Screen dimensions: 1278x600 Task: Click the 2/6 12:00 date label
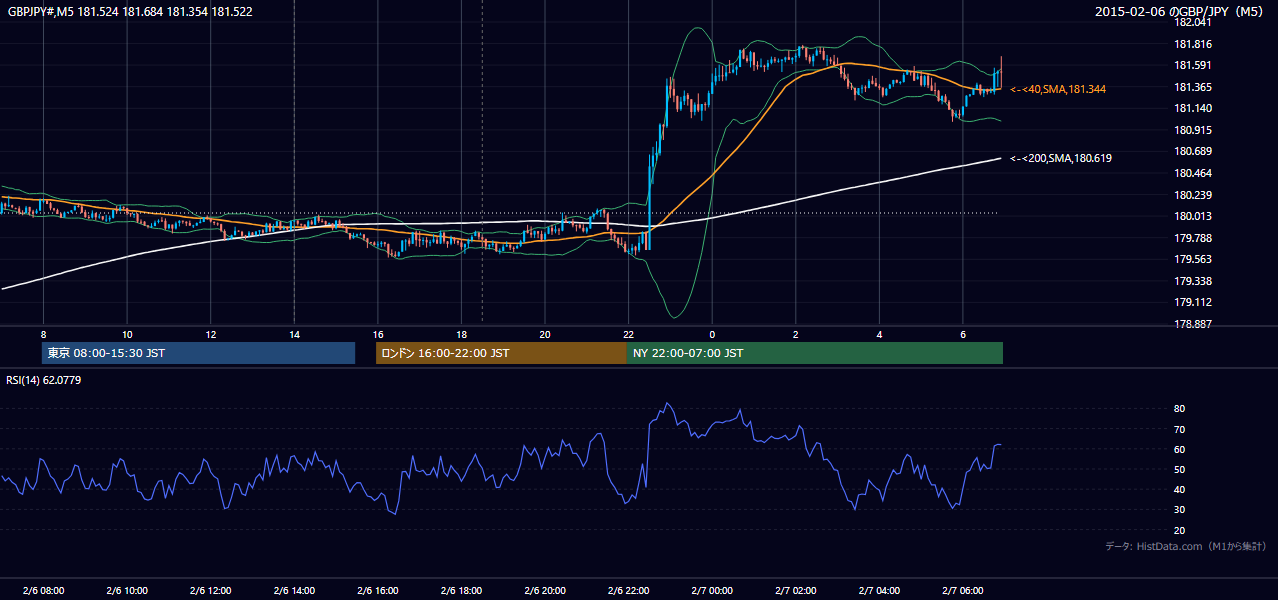point(210,591)
